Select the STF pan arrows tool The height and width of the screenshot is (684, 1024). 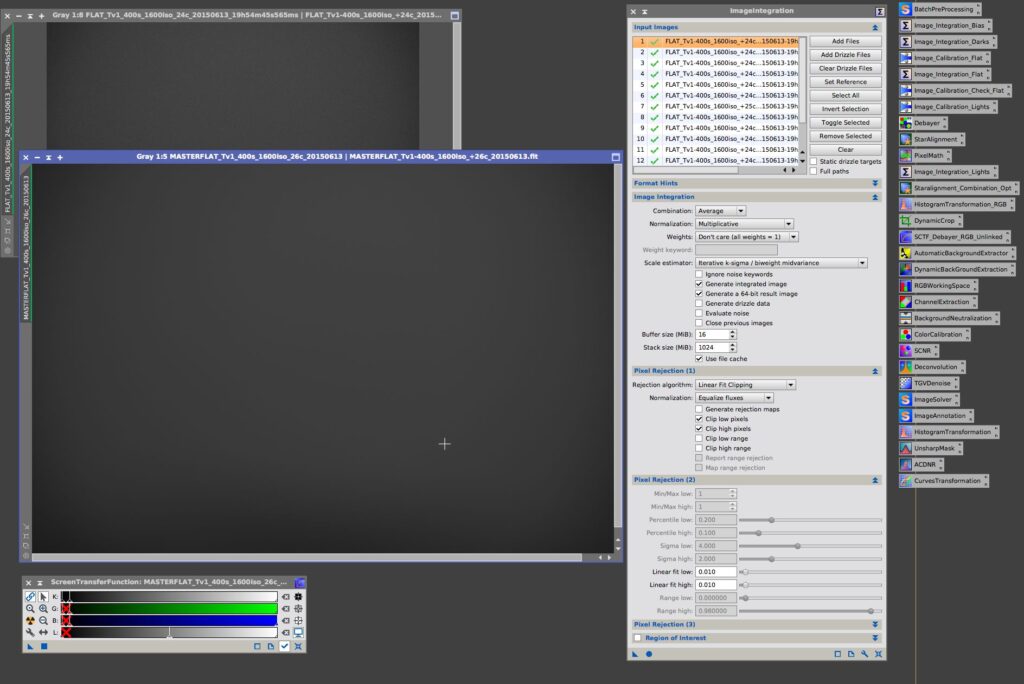[x=43, y=632]
